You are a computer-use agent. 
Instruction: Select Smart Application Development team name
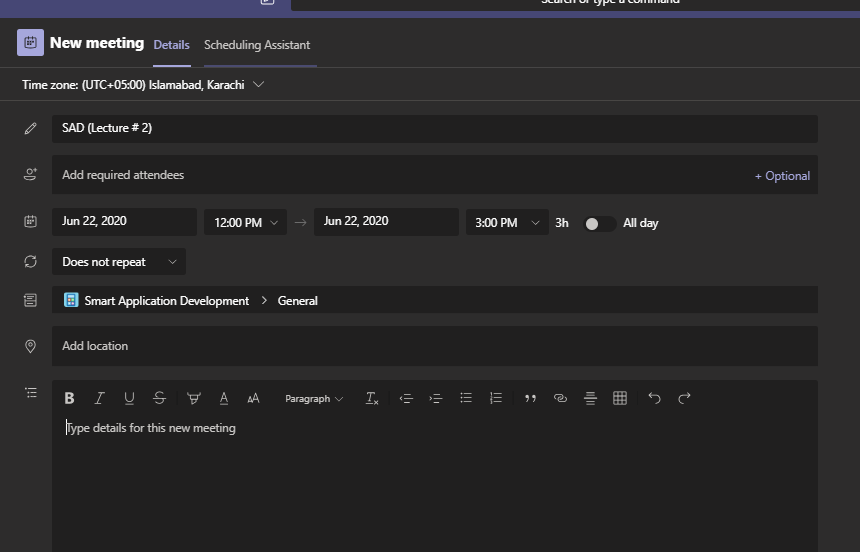point(167,301)
